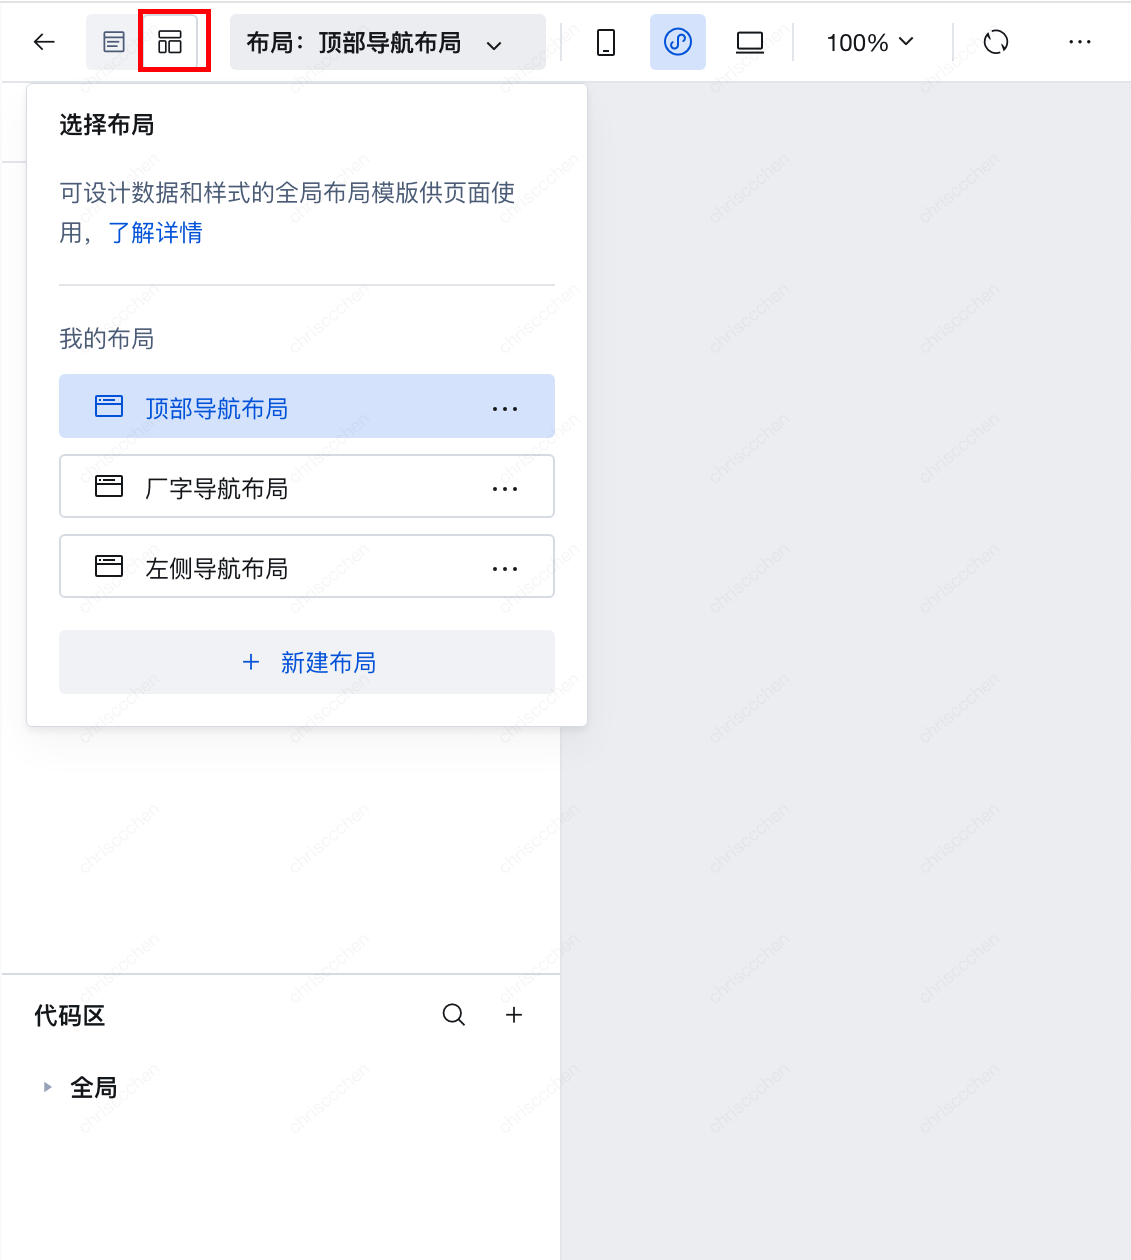Expand the 全局 tree node

point(47,1087)
